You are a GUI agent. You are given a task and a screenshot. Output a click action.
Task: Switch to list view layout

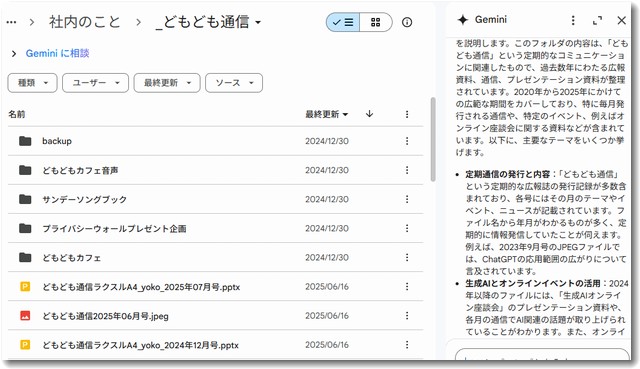click(343, 22)
